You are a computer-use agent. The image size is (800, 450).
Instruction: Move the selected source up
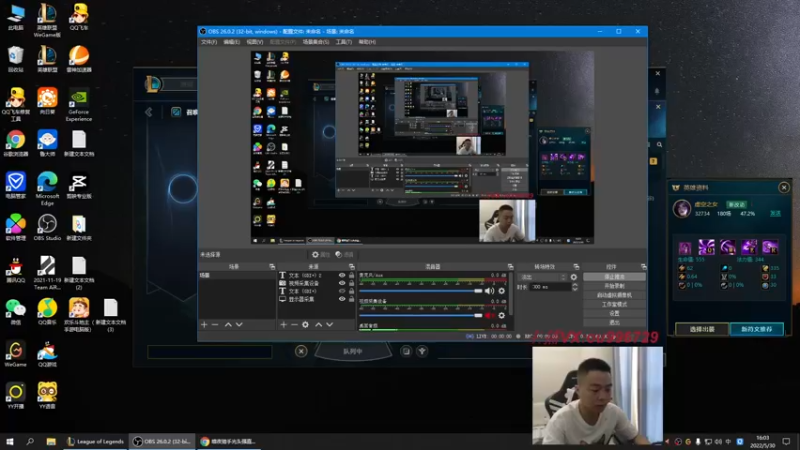(318, 324)
